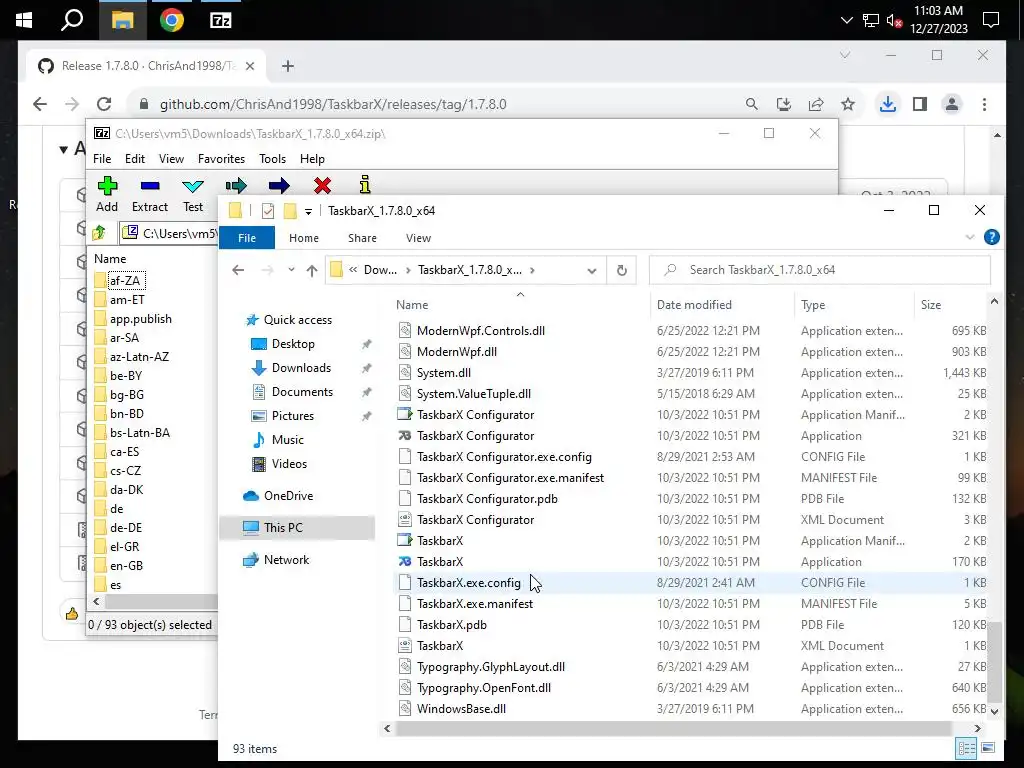
Task: Close the Release 1.7.8.0 tab
Action: (249, 66)
